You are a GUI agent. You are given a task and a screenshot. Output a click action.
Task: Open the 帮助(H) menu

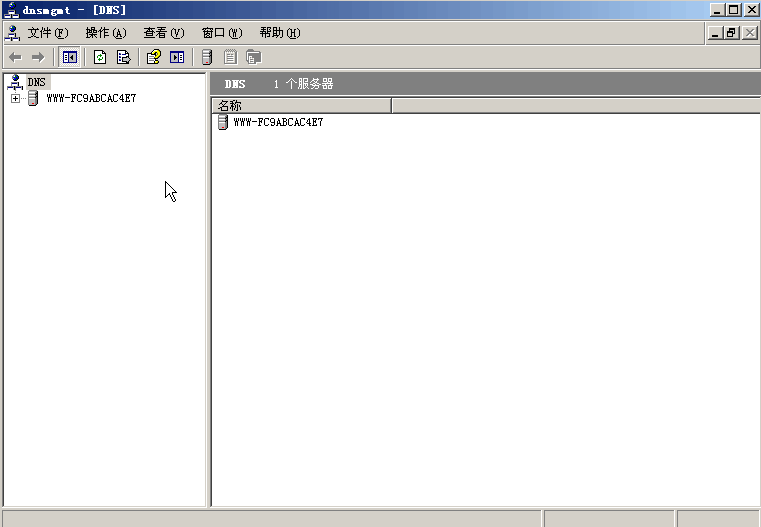[280, 33]
